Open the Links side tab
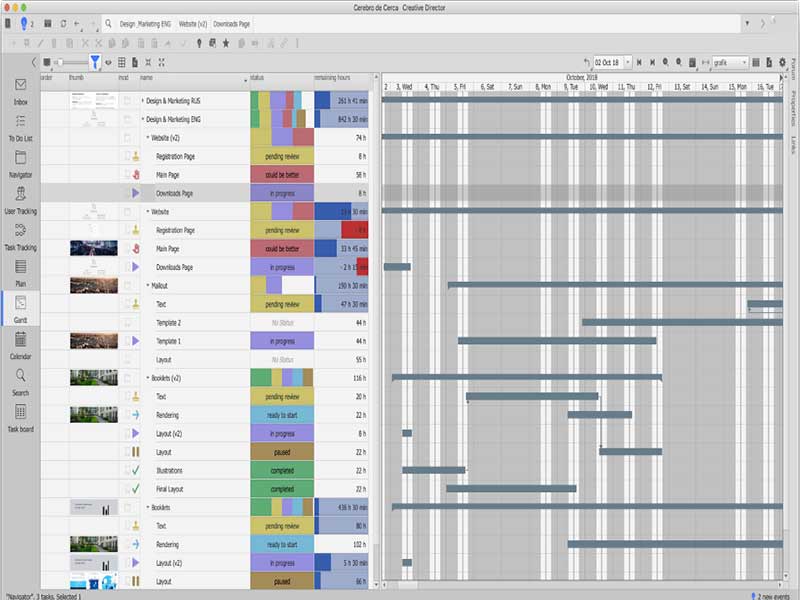Screen dimensions: 800x600 pos(793,144)
